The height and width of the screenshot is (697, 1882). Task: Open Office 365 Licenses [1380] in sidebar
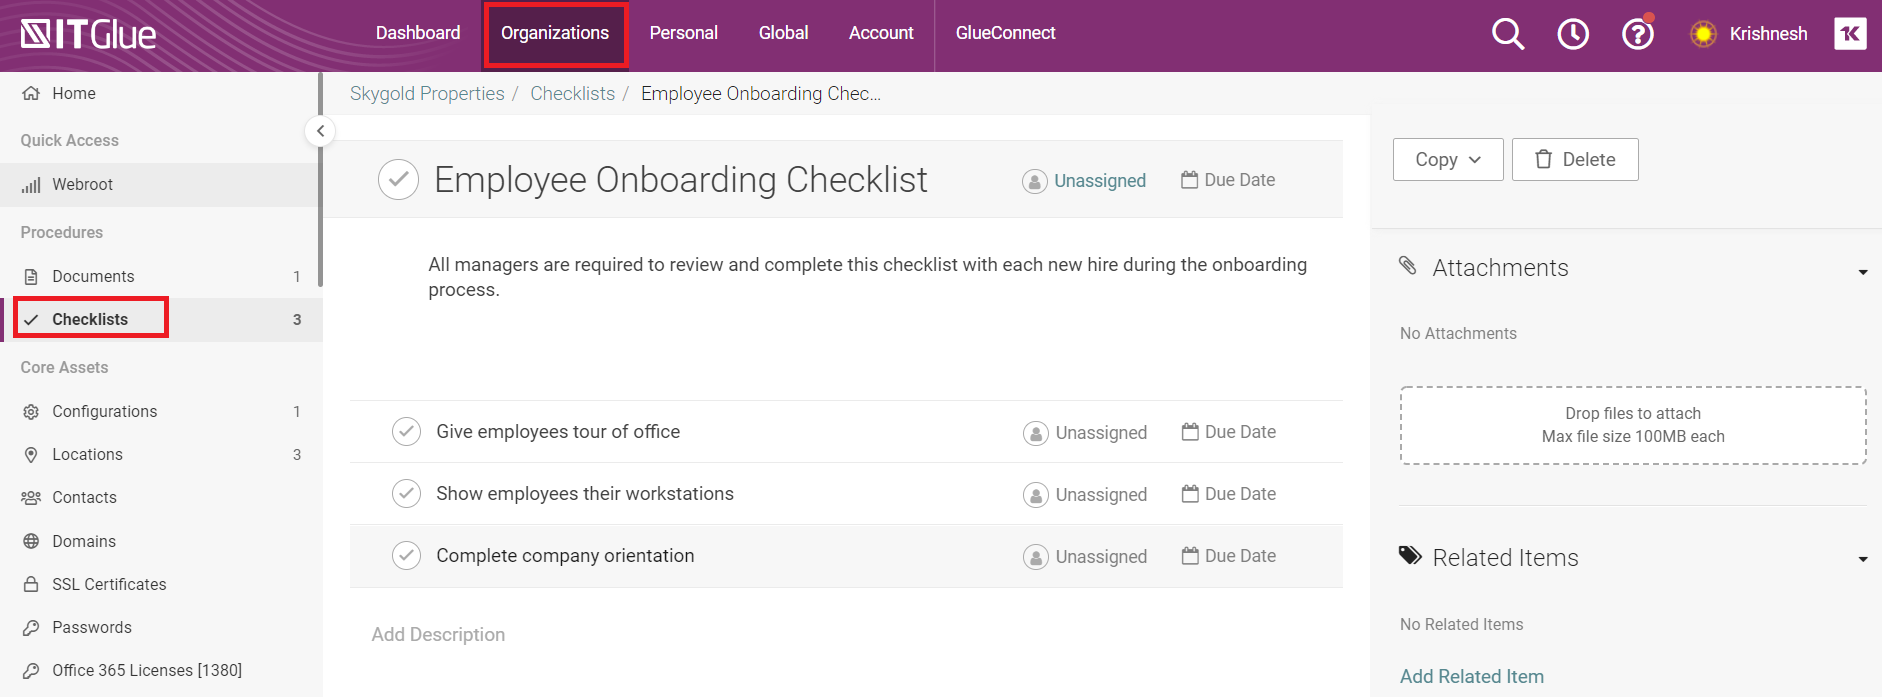(147, 671)
